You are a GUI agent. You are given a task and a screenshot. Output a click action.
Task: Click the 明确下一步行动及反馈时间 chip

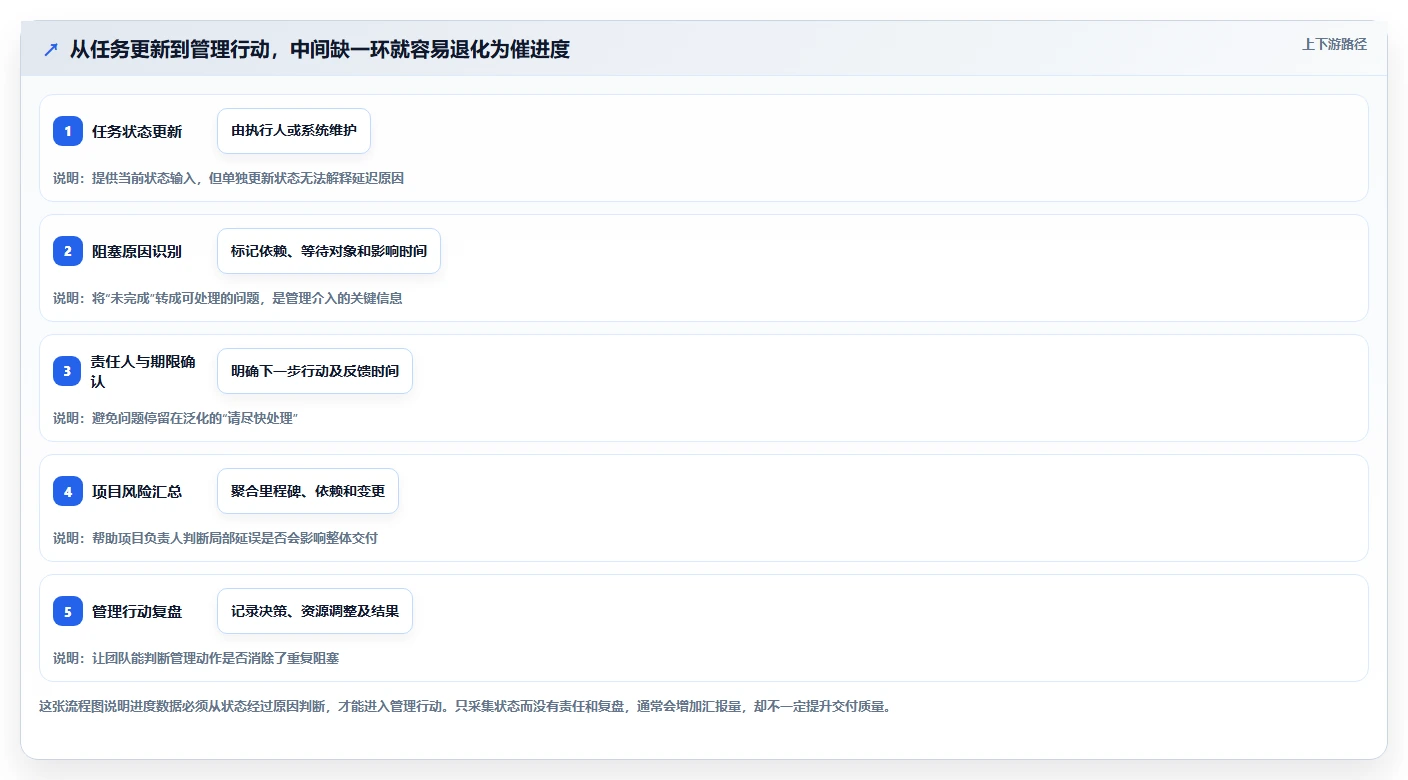point(315,371)
